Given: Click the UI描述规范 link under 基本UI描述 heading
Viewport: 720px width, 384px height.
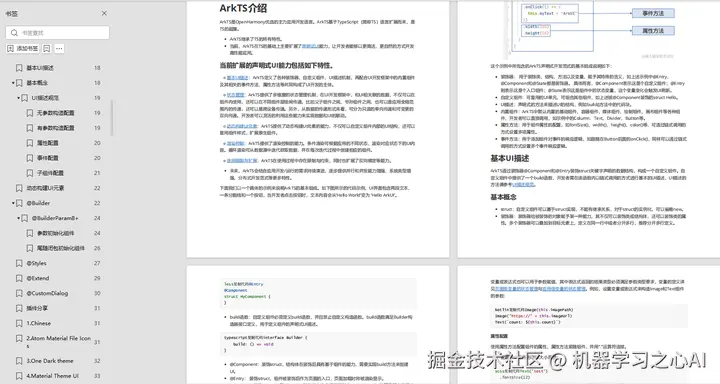Looking at the screenshot, I should (x=523, y=184).
